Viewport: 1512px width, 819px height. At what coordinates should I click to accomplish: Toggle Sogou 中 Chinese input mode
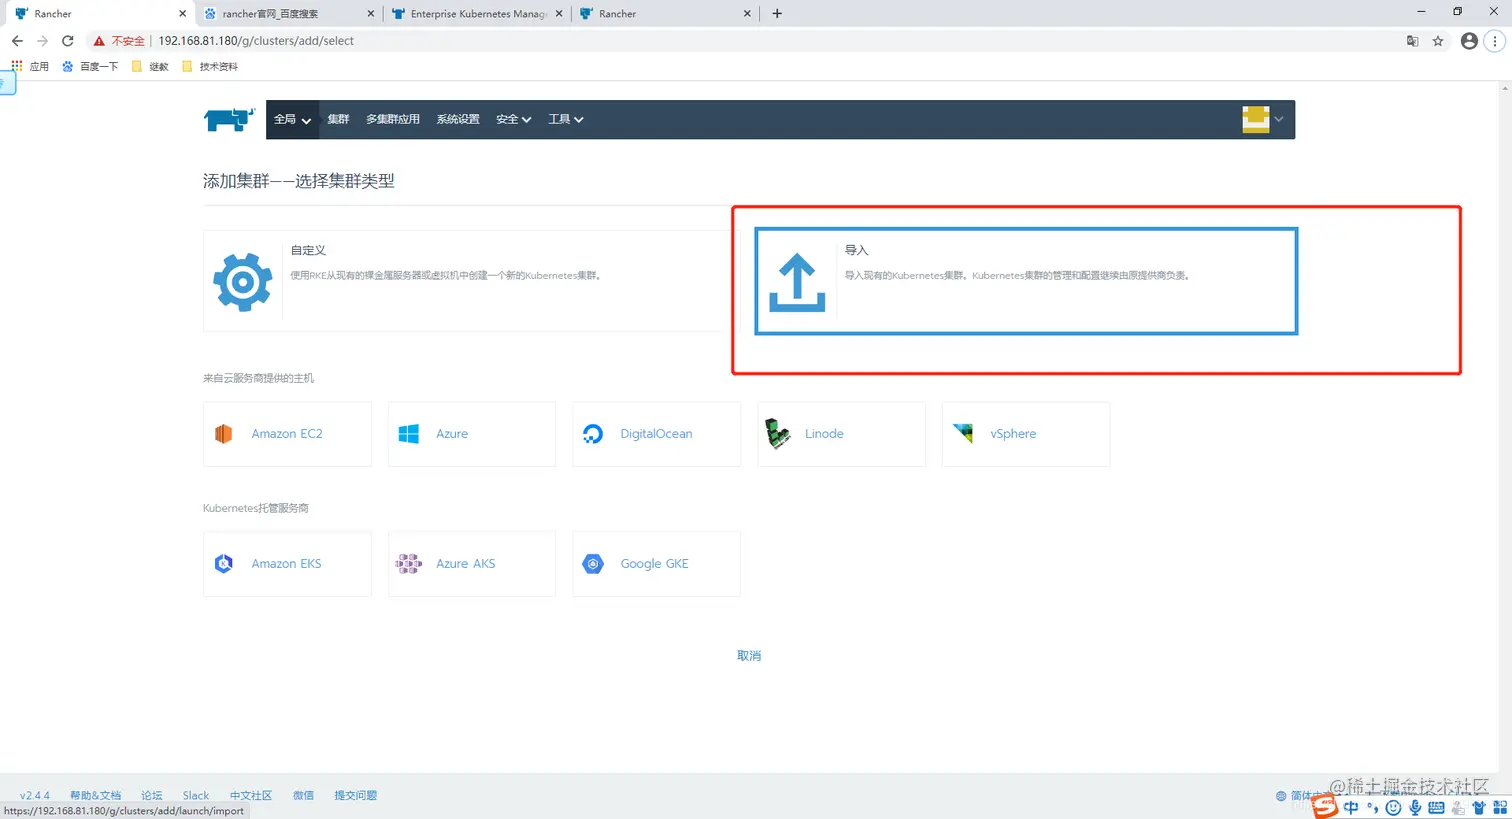click(x=1351, y=807)
